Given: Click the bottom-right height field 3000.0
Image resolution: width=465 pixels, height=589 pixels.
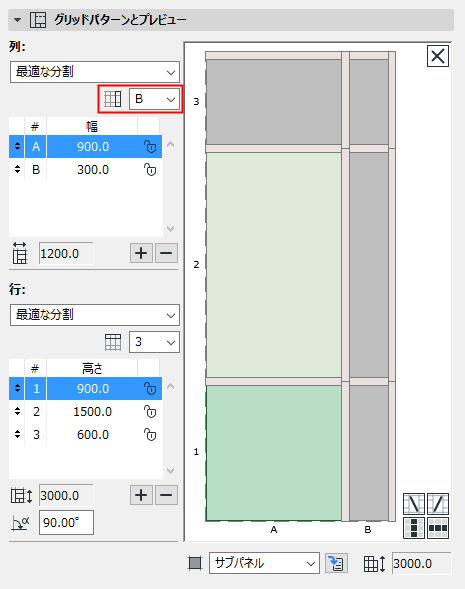Looking at the screenshot, I should (x=421, y=563).
